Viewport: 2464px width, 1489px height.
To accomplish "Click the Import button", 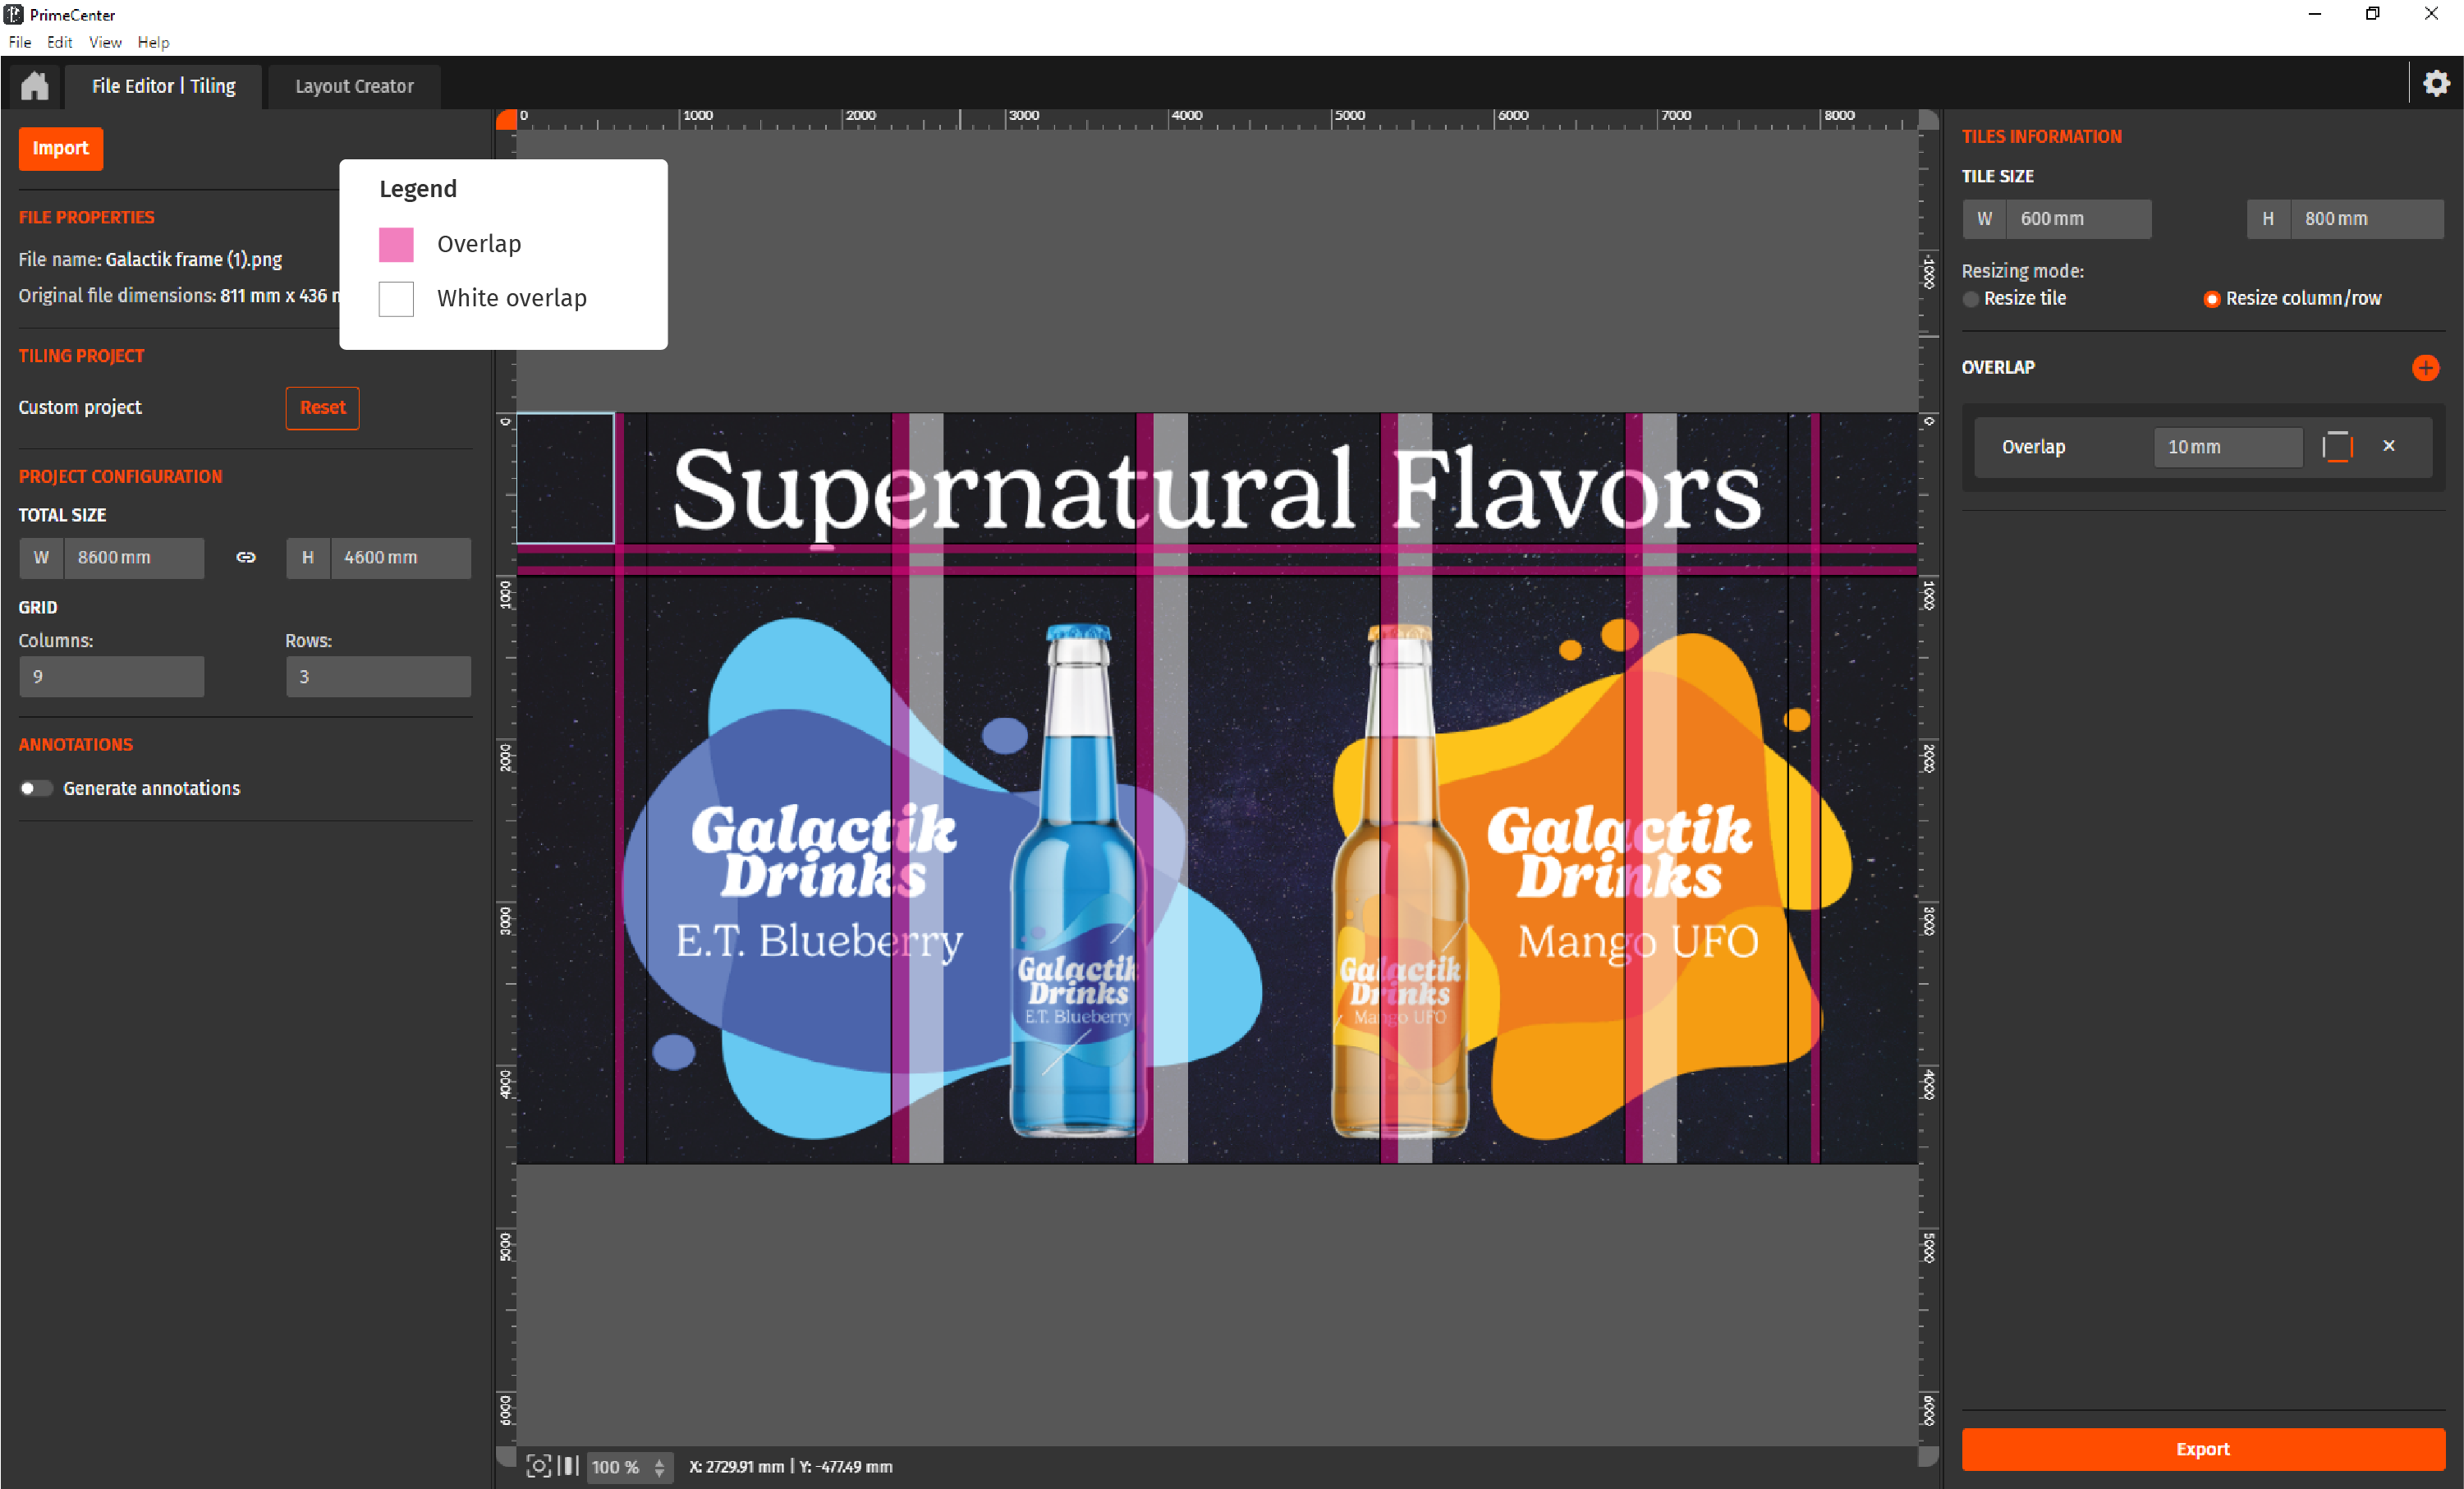I will [x=60, y=149].
